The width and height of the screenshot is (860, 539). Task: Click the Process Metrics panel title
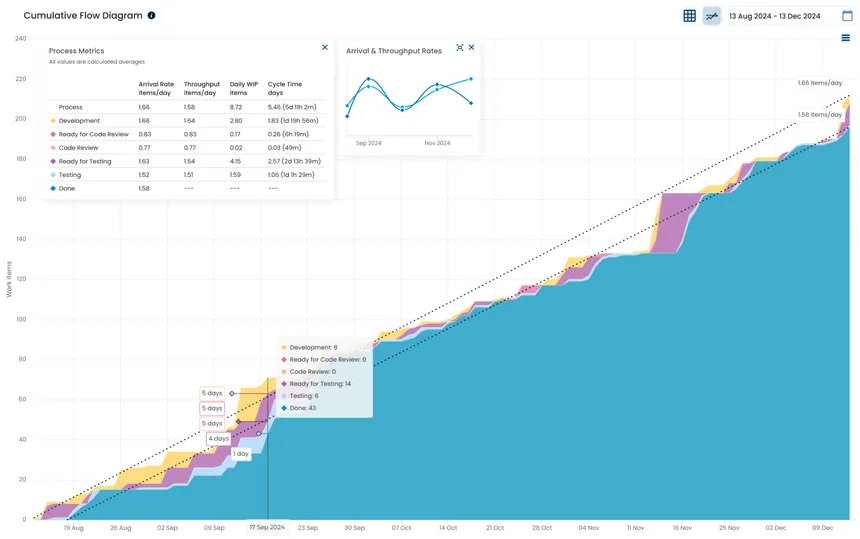pos(76,51)
